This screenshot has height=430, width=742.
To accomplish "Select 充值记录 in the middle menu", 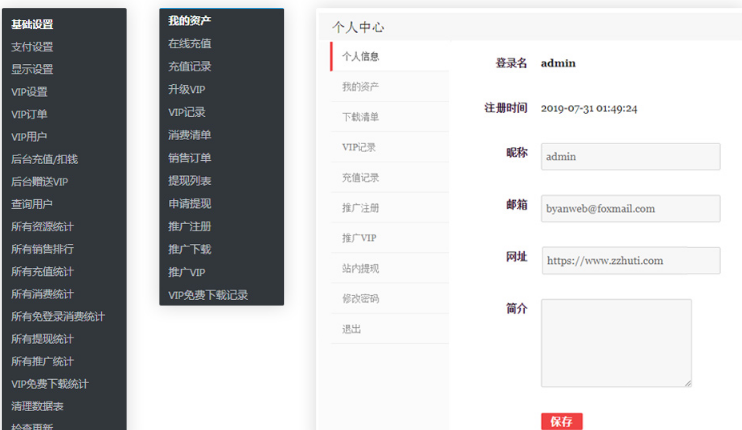I will coord(189,67).
